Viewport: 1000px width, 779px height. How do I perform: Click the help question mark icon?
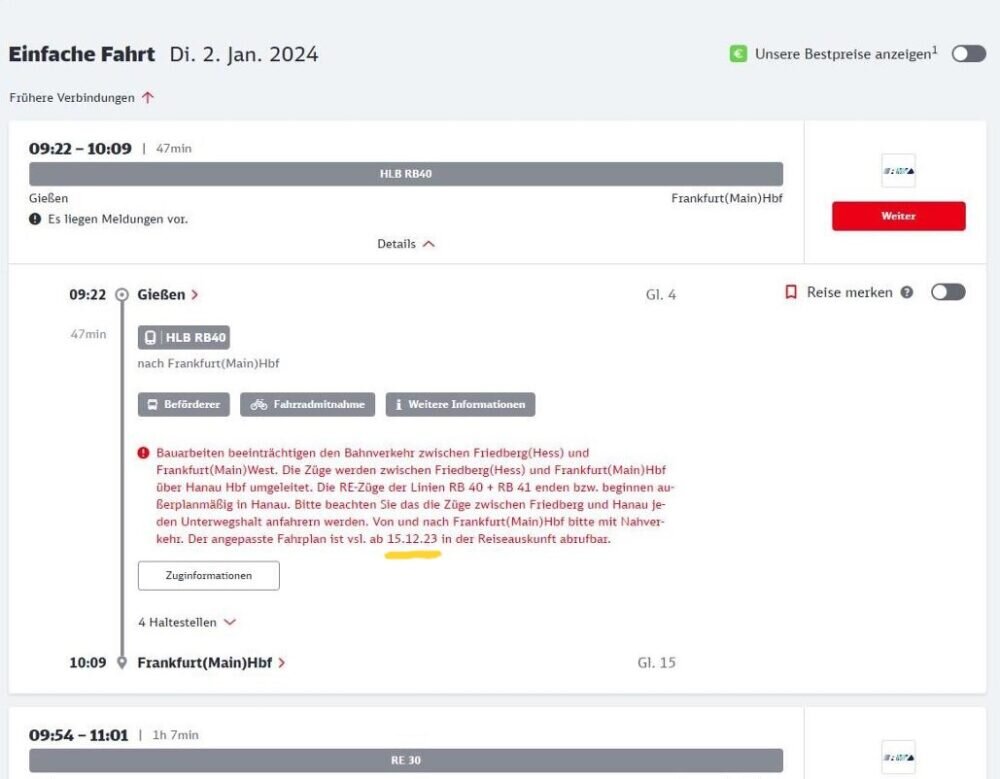pyautogui.click(x=907, y=292)
